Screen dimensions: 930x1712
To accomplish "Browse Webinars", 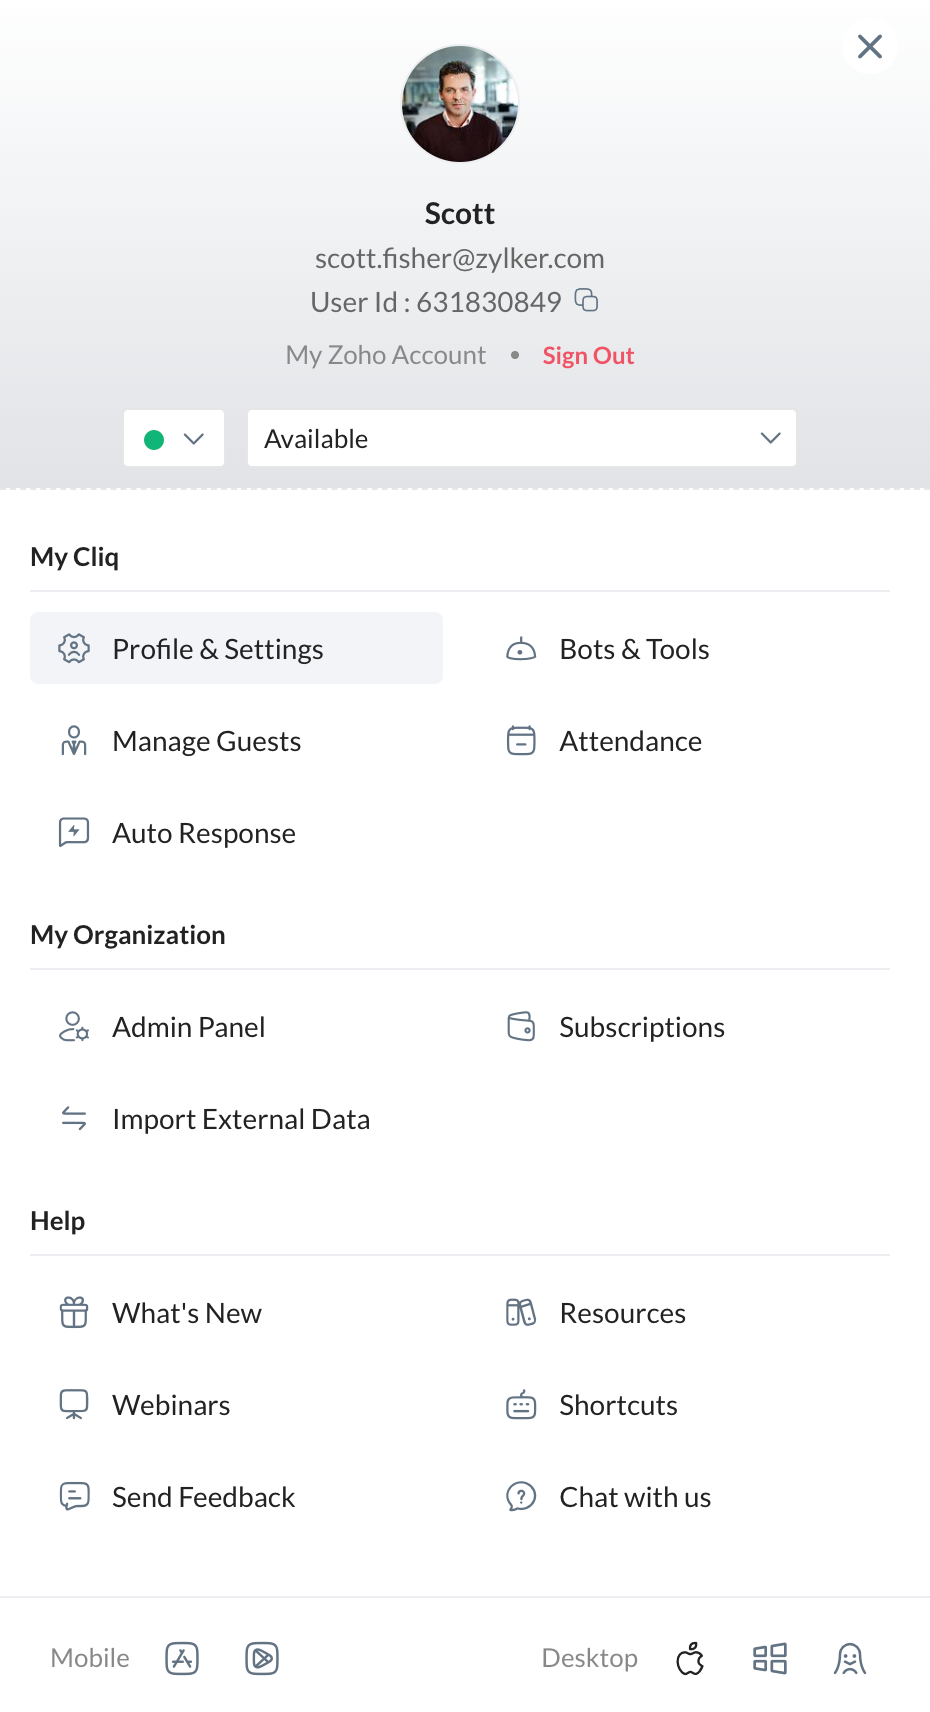I will [x=171, y=1405].
